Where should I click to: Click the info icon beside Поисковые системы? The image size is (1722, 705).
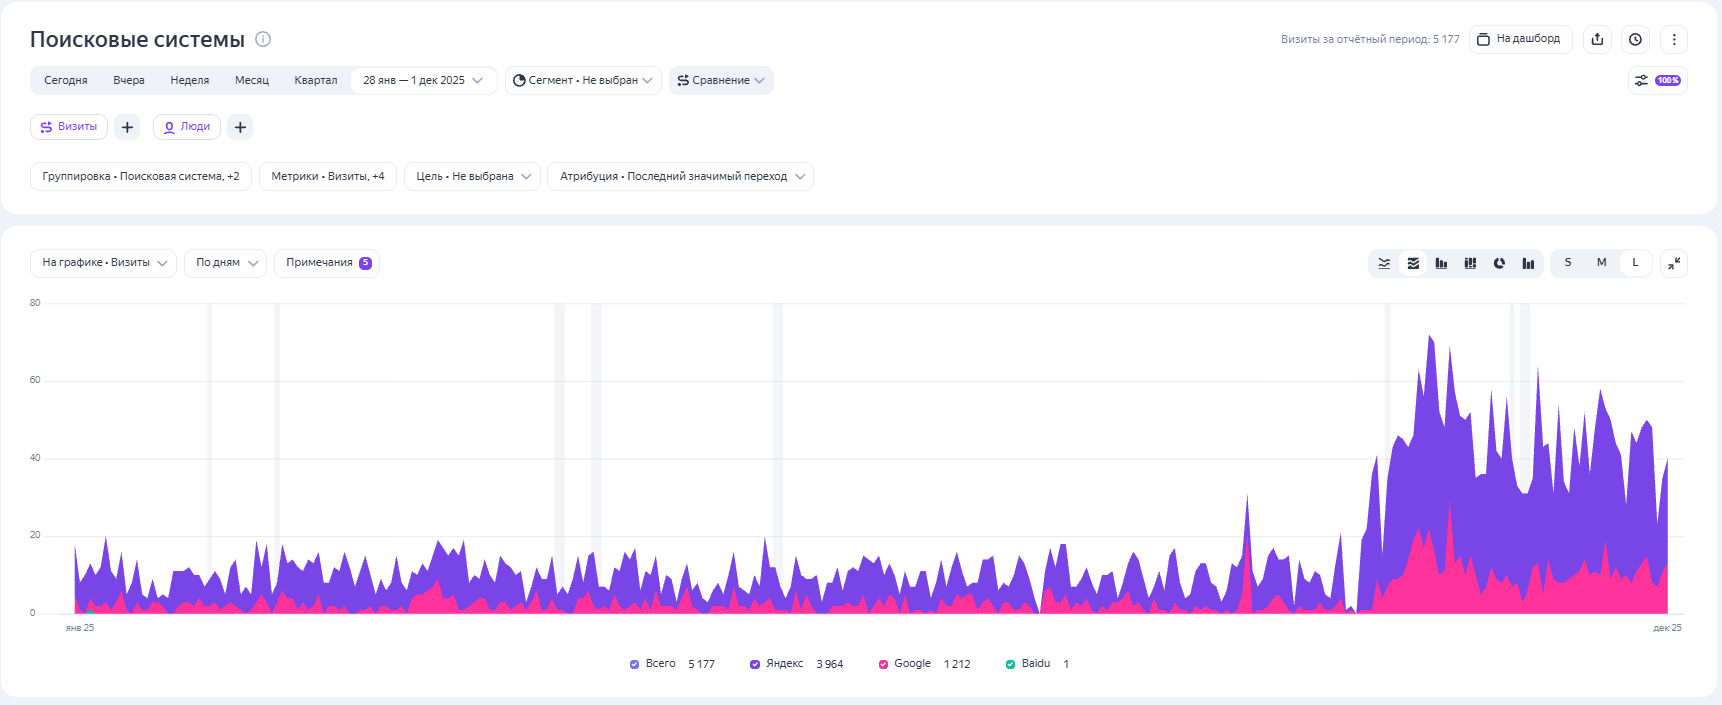pyautogui.click(x=263, y=39)
